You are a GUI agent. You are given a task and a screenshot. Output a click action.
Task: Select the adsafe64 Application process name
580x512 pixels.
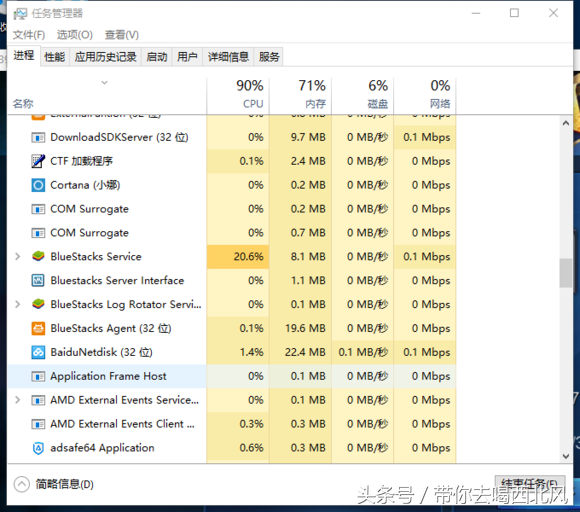click(x=102, y=448)
